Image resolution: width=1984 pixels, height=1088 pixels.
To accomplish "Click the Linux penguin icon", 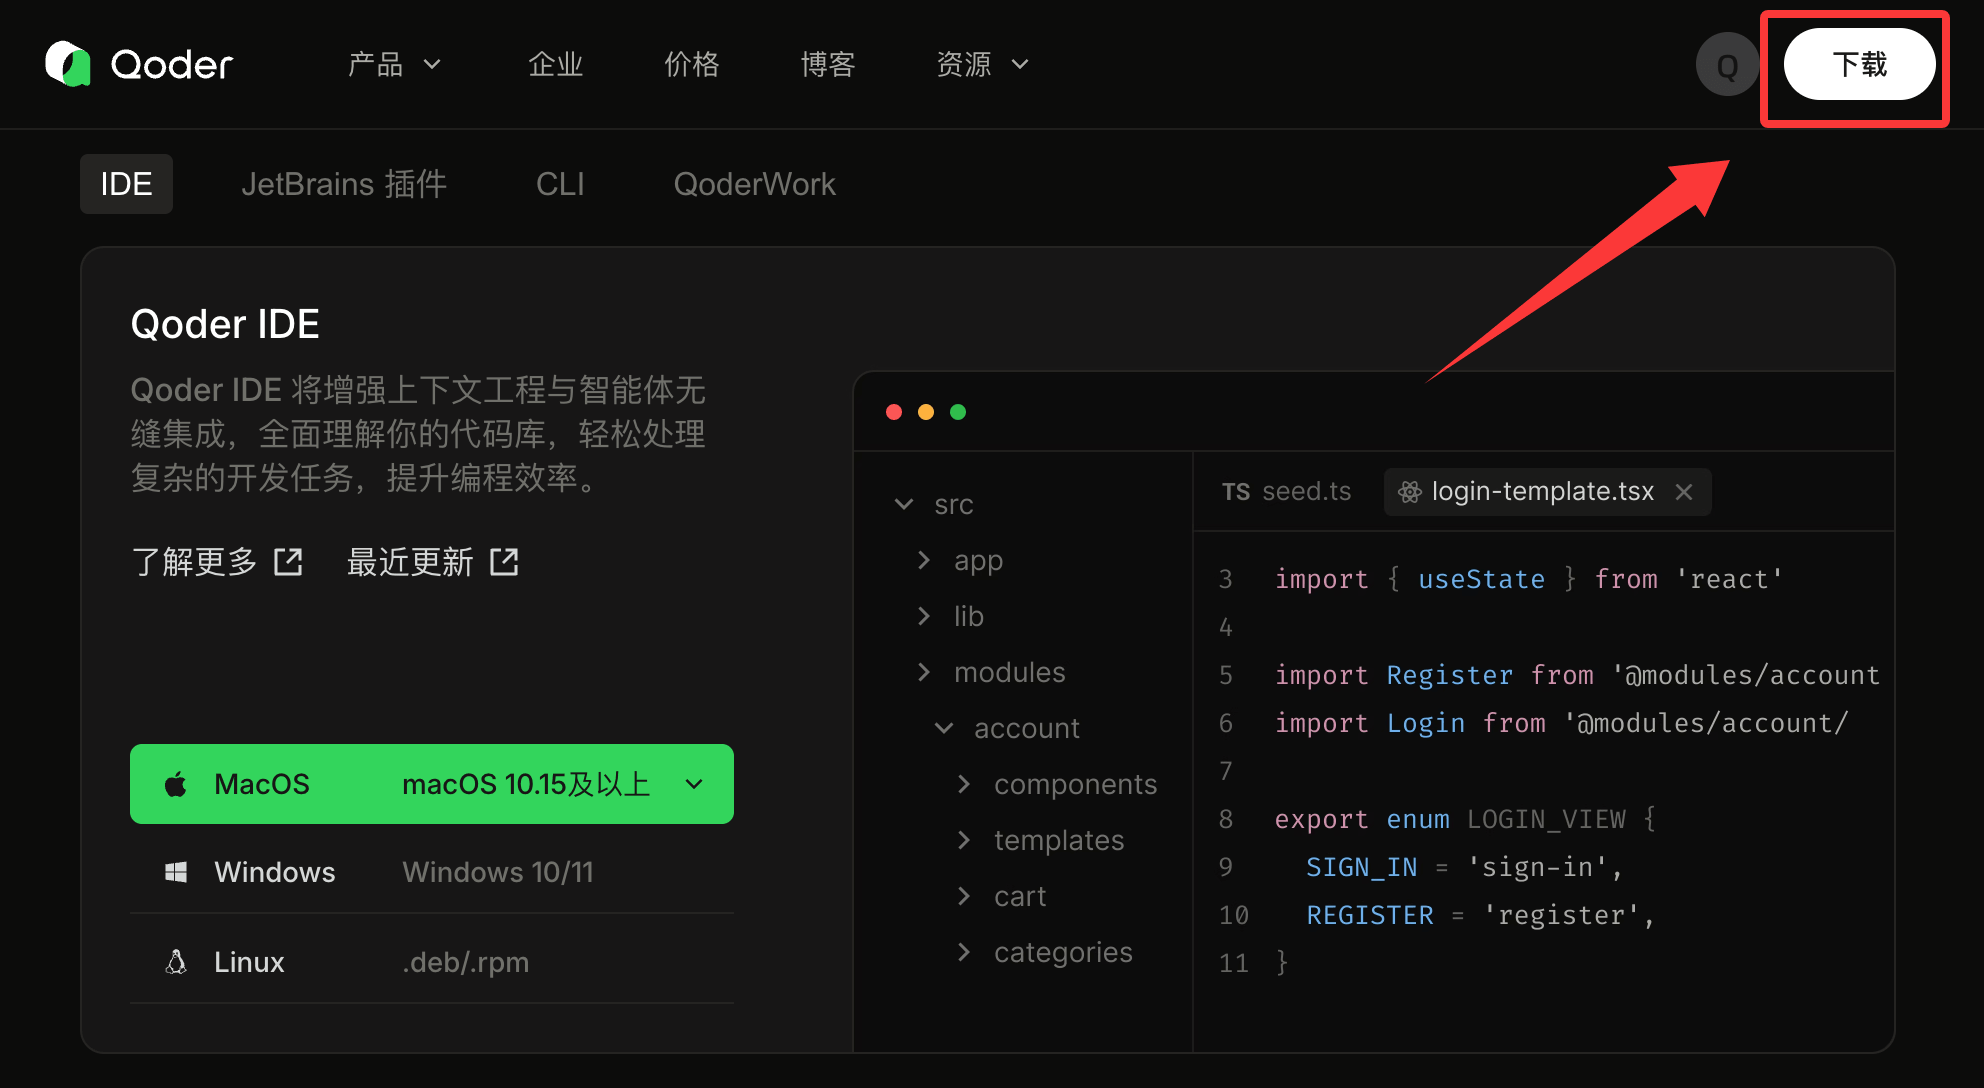I will tap(176, 962).
